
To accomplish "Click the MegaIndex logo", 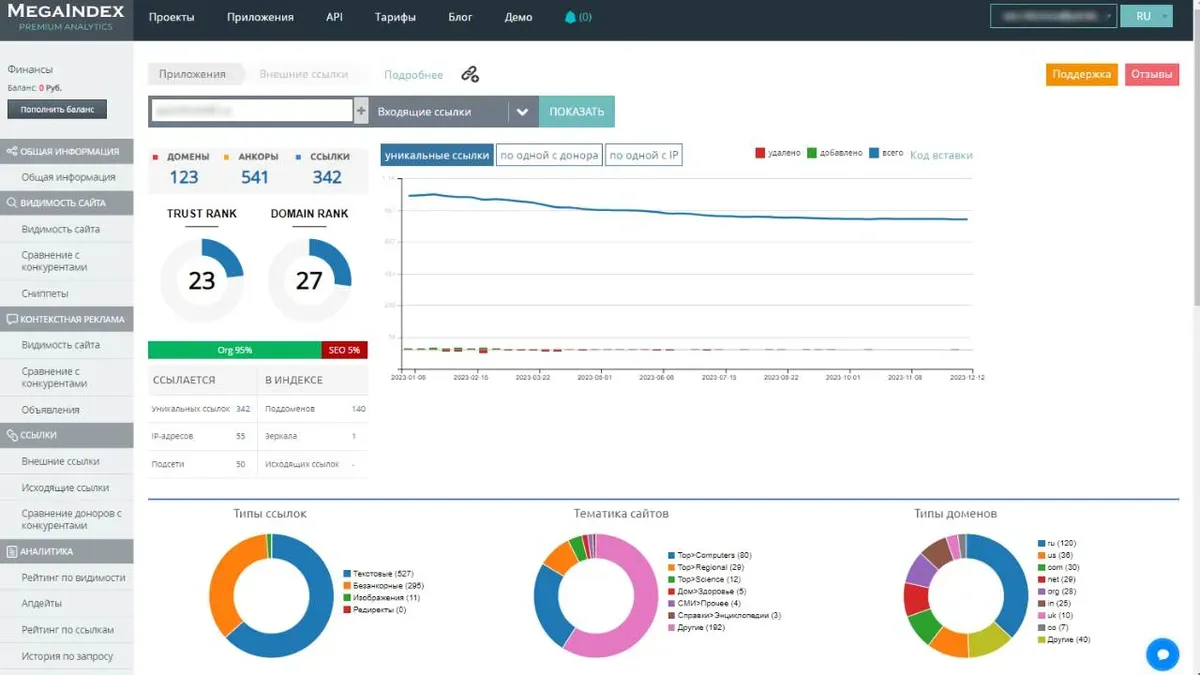I will click(x=66, y=16).
